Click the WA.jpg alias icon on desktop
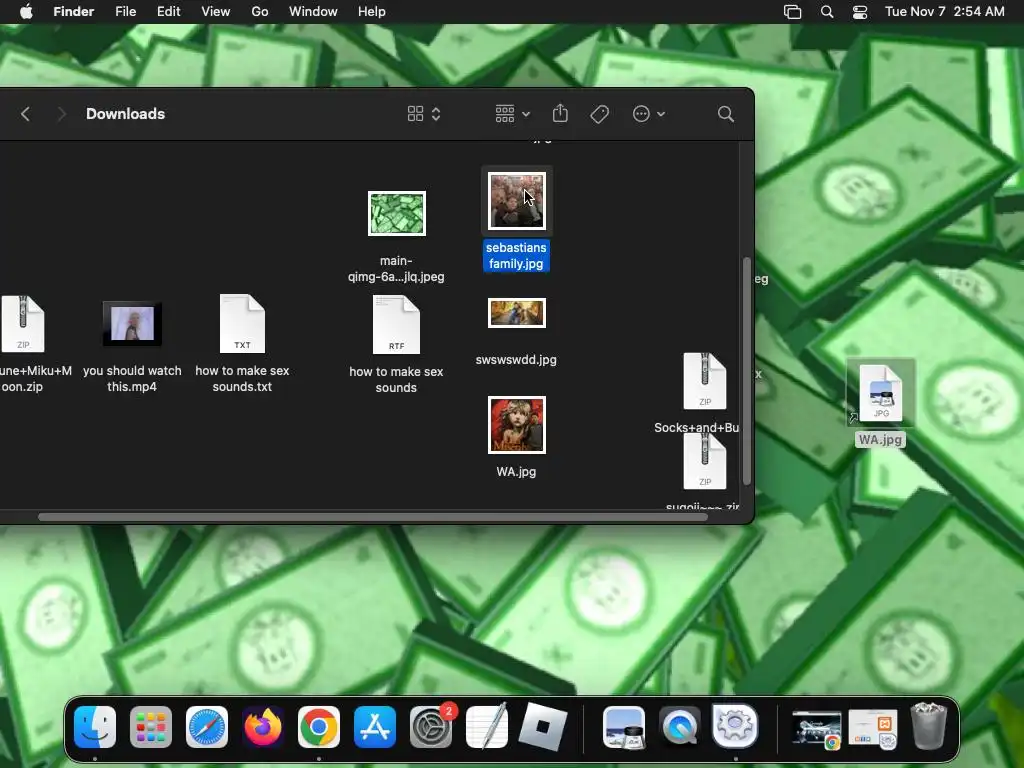Screen dimensions: 1024x768 pyautogui.click(x=881, y=392)
